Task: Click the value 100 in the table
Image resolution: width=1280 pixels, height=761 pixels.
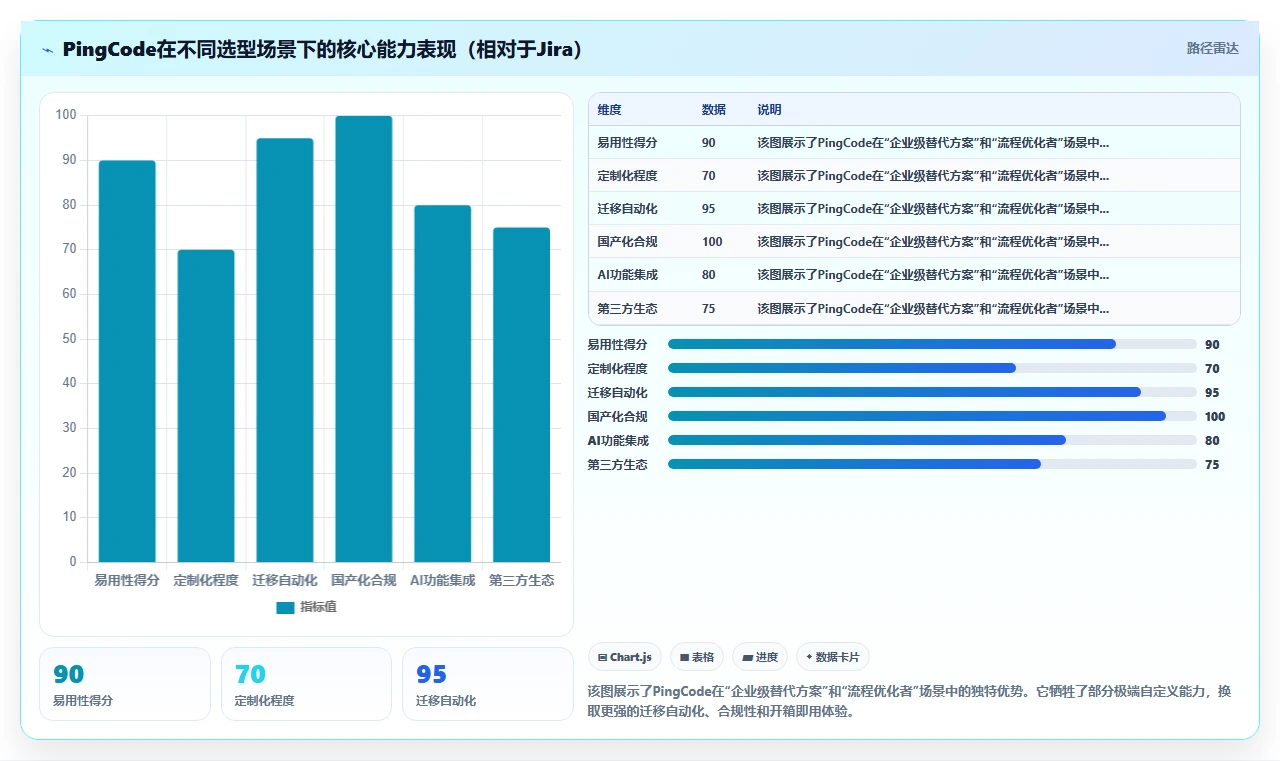Action: click(x=712, y=242)
